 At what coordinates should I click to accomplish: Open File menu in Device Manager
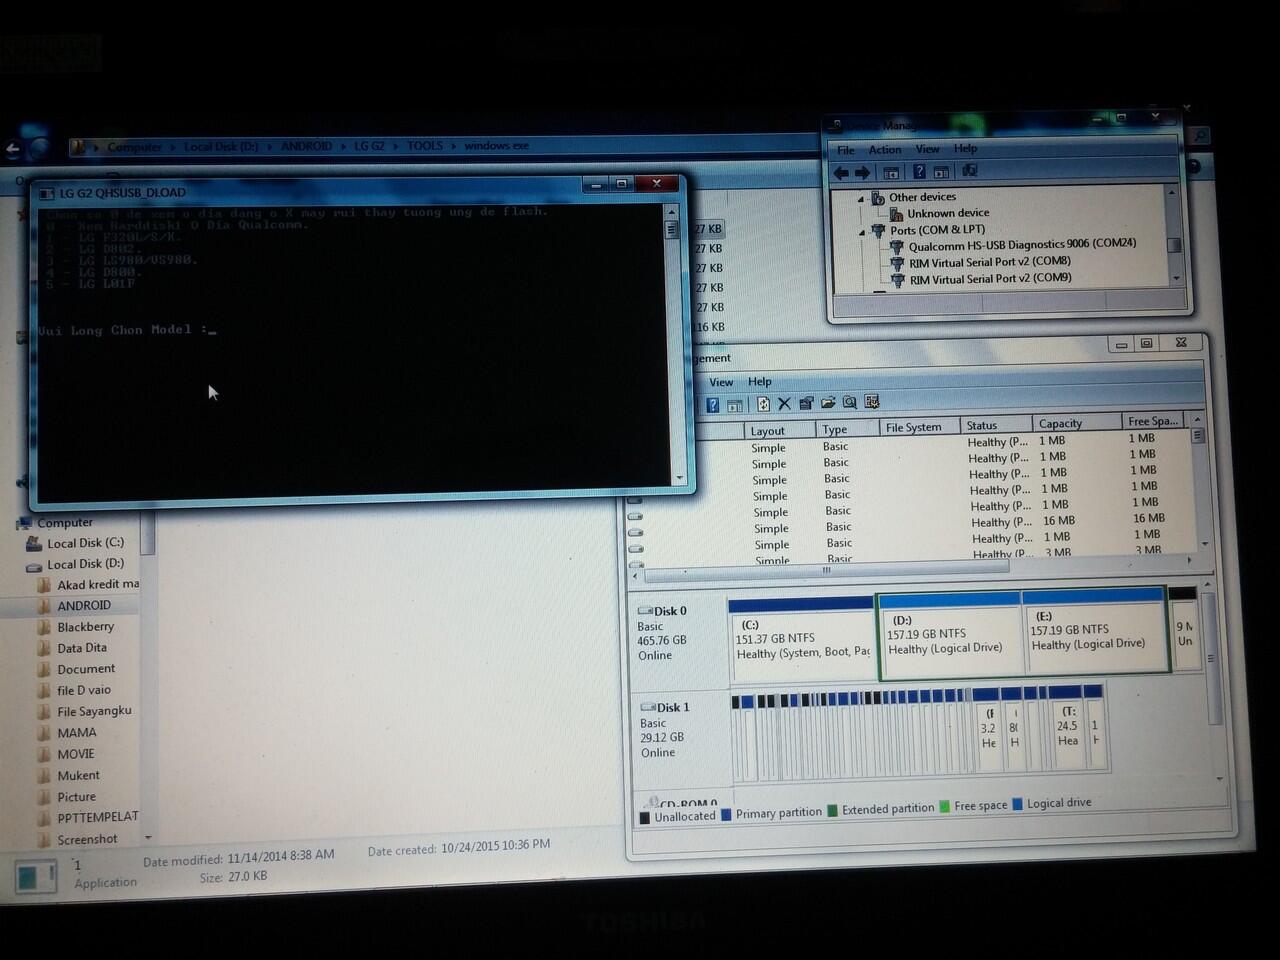[846, 151]
